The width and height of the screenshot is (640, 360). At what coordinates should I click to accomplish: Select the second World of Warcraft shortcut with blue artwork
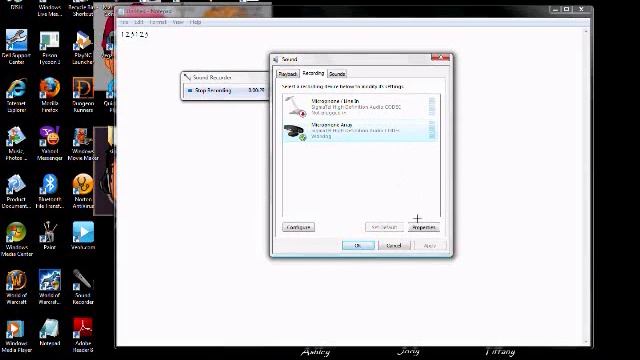[x=49, y=287]
